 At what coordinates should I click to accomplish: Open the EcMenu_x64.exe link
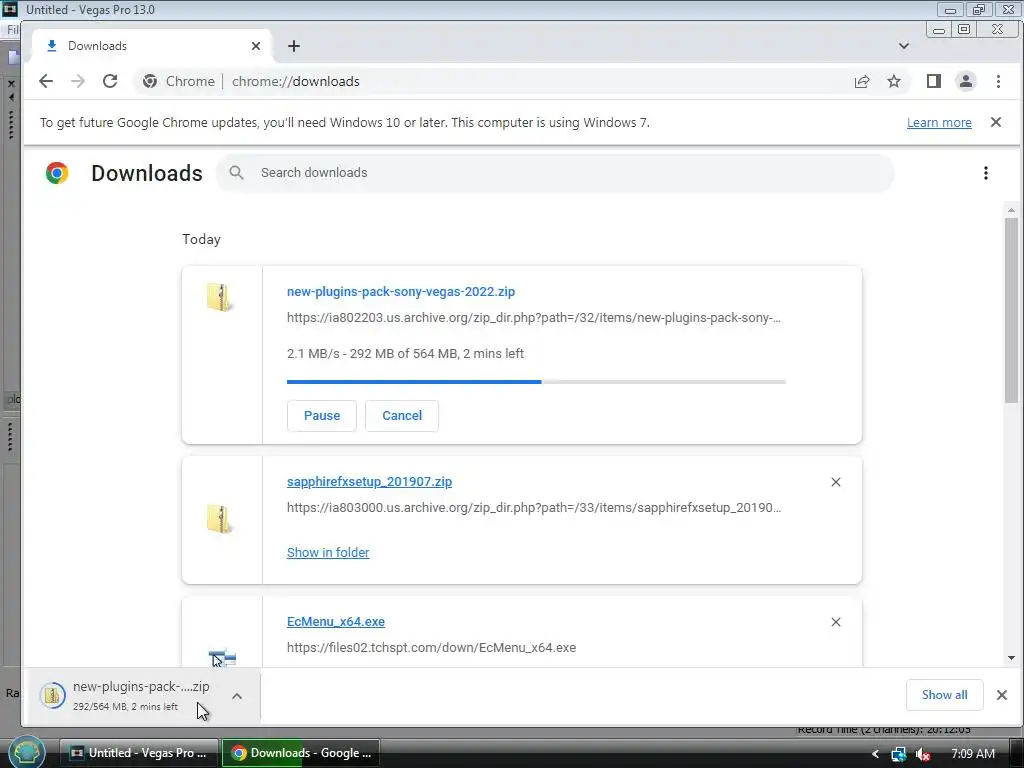coord(336,622)
